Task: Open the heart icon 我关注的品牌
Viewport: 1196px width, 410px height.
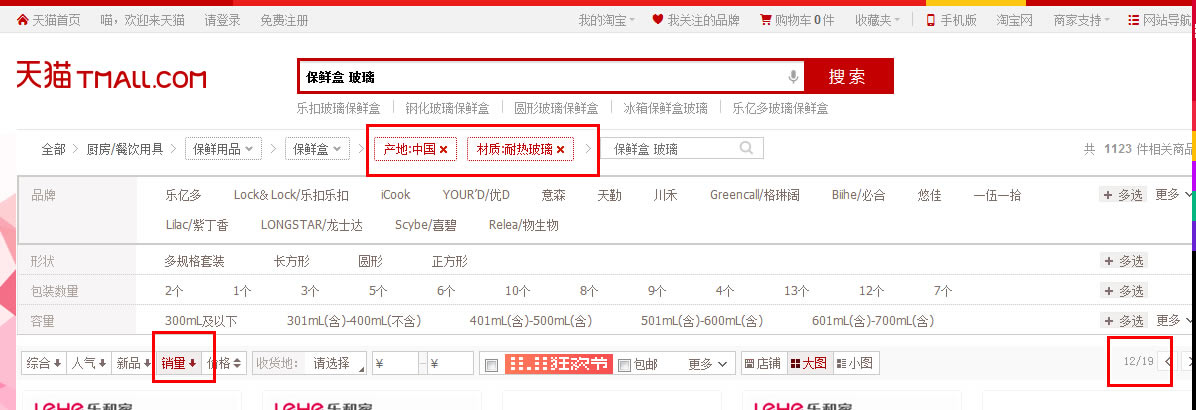Action: click(x=696, y=21)
